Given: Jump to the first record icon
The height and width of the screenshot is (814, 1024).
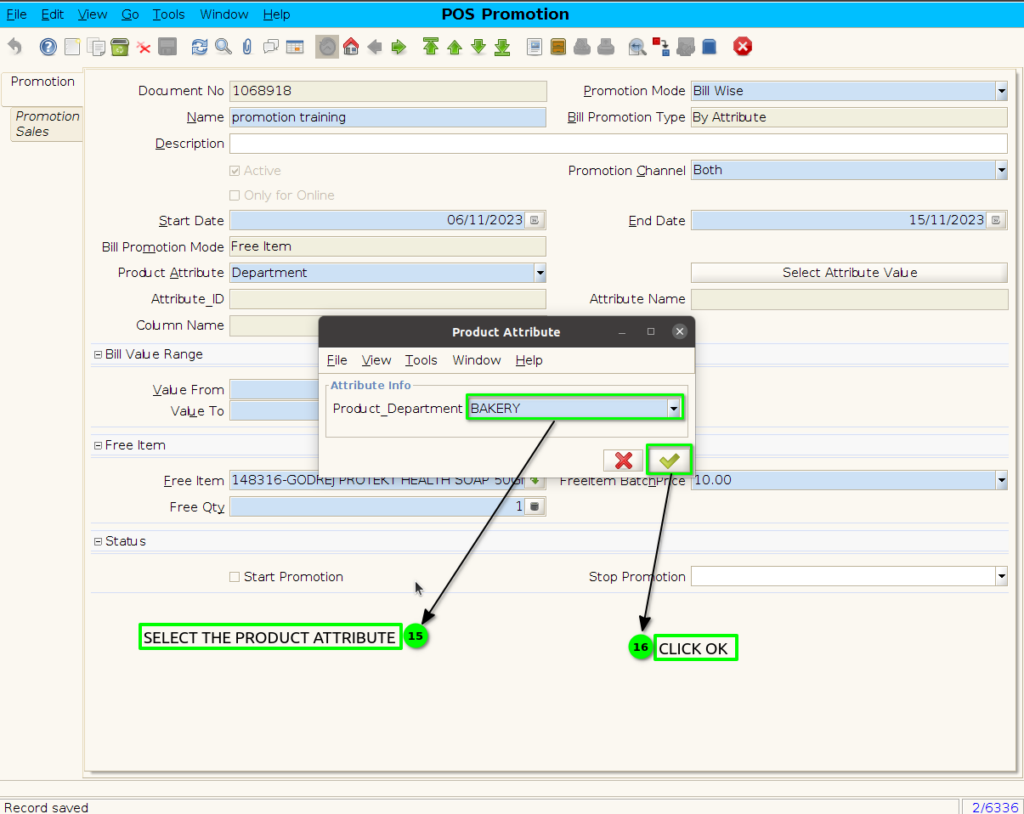Looking at the screenshot, I should (430, 46).
